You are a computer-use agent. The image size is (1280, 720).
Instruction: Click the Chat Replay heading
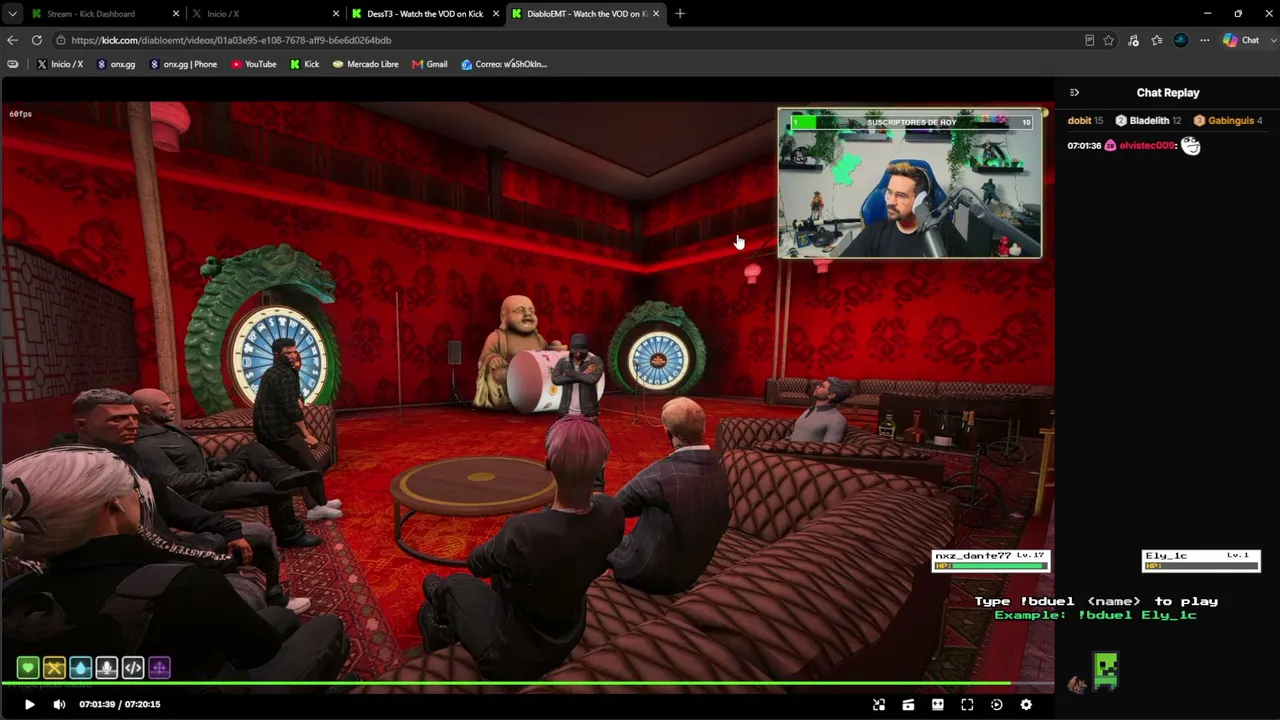click(1168, 93)
